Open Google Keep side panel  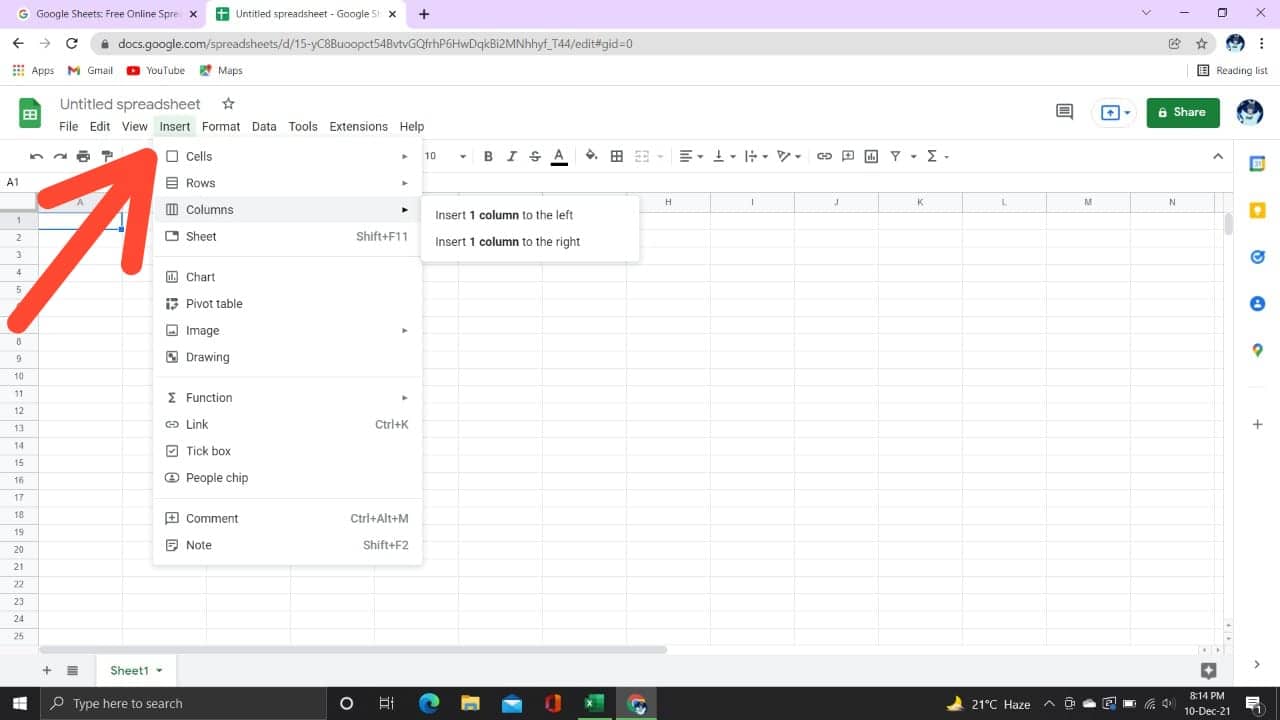1258,210
